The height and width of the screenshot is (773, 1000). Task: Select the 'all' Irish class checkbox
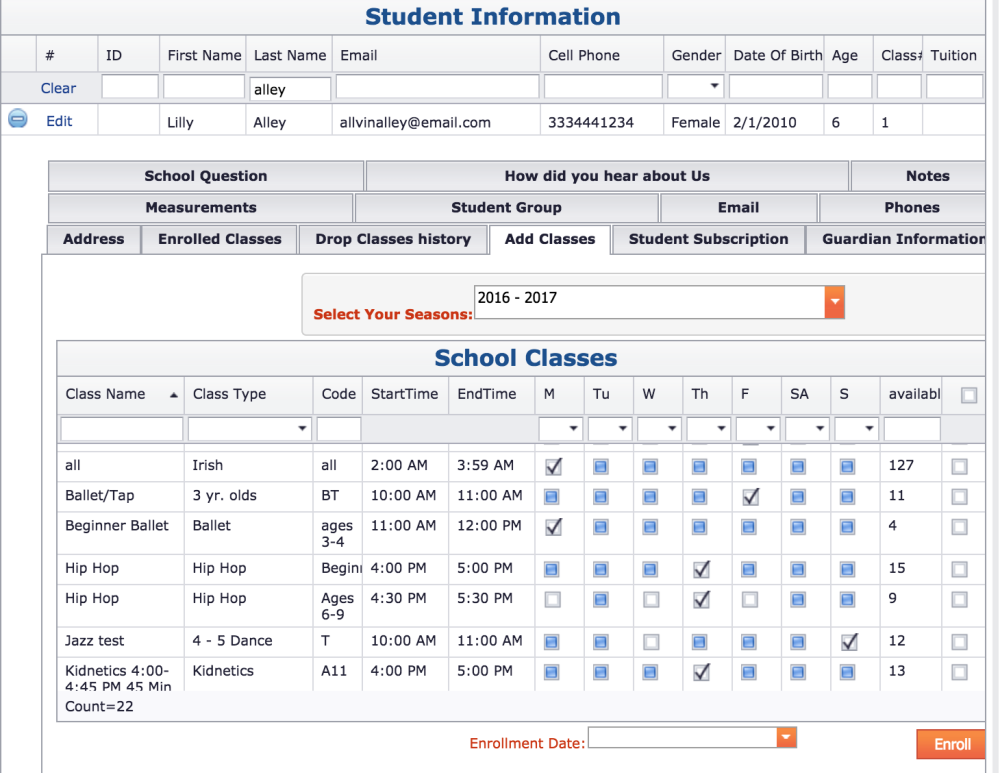coord(959,466)
